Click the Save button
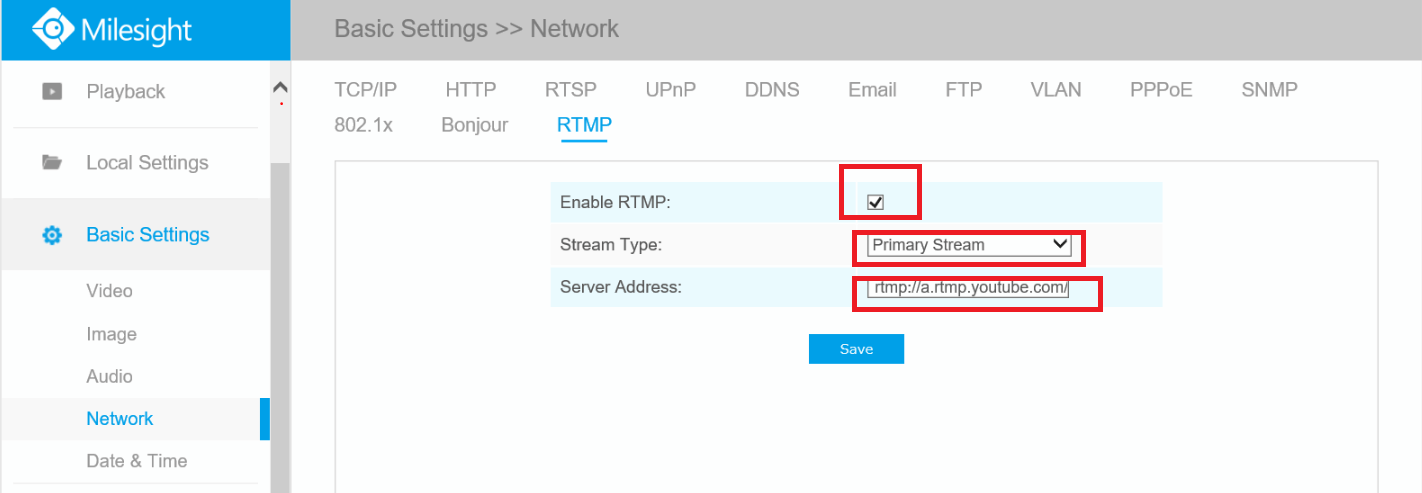 856,349
